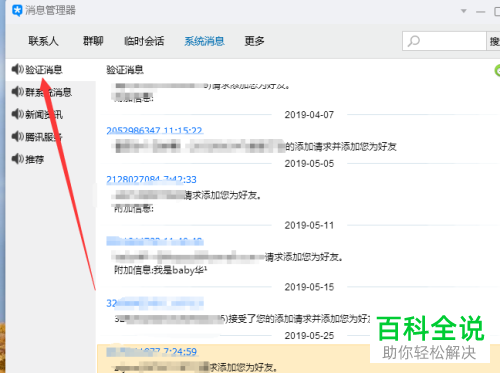Viewport: 500px width, 373px height.
Task: Click speaker icon beside 群系统消息
Action: 18,92
